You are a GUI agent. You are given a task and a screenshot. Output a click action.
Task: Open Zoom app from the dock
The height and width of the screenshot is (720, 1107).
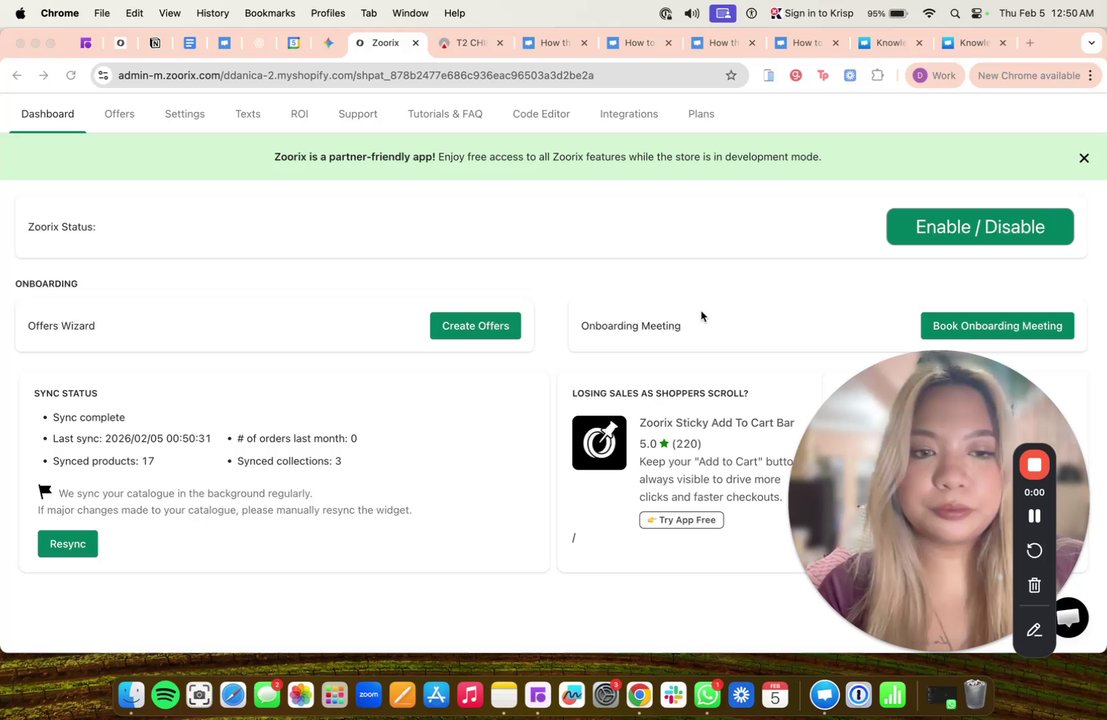(x=369, y=695)
